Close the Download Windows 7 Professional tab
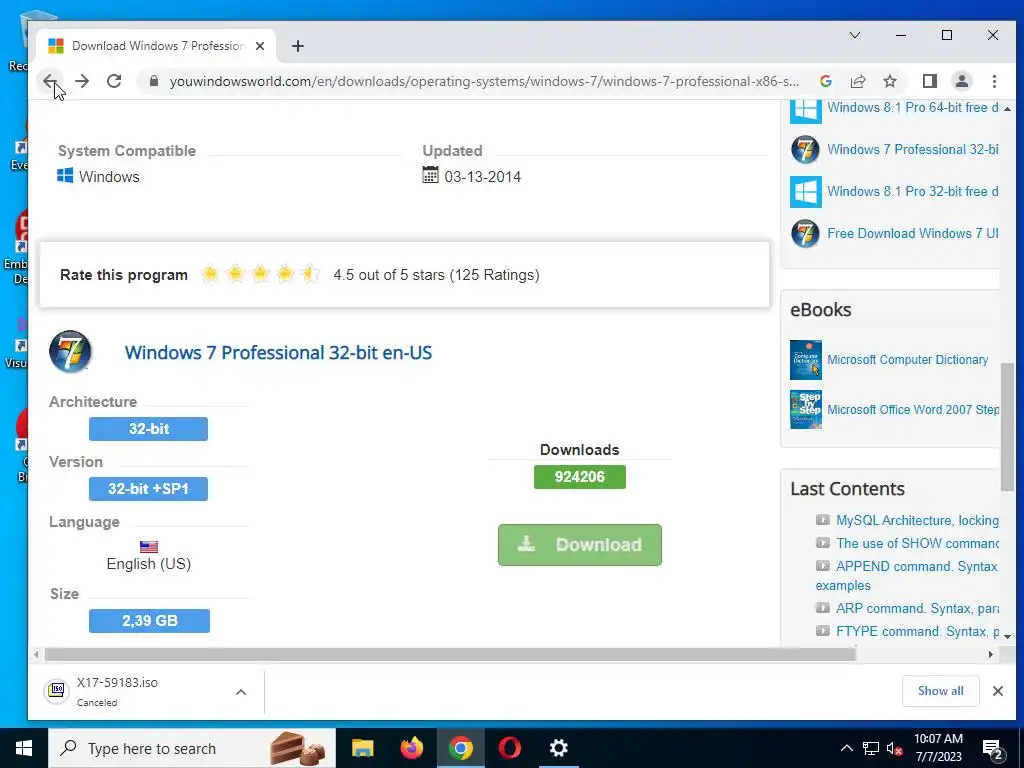This screenshot has height=768, width=1024. [x=260, y=46]
